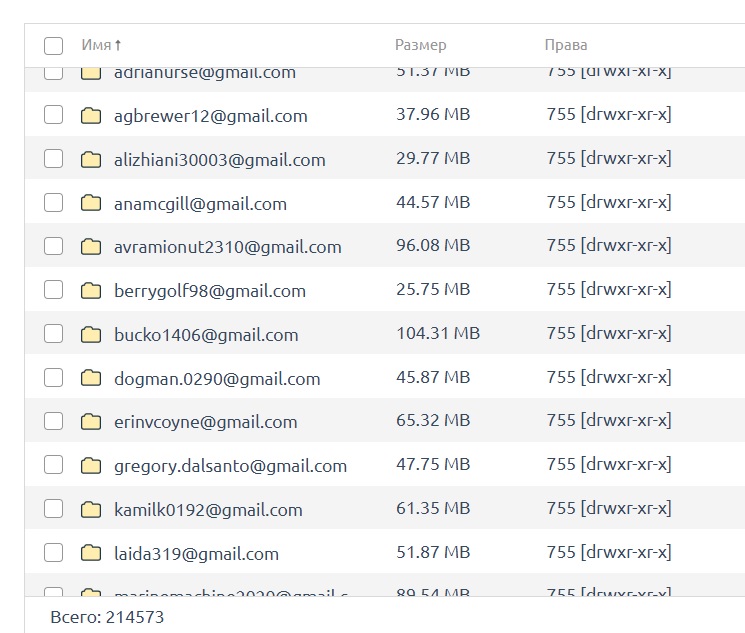Image resolution: width=745 pixels, height=633 pixels.
Task: Select folder icon for dogman.0290@gmail.com
Action: pyautogui.click(x=92, y=379)
